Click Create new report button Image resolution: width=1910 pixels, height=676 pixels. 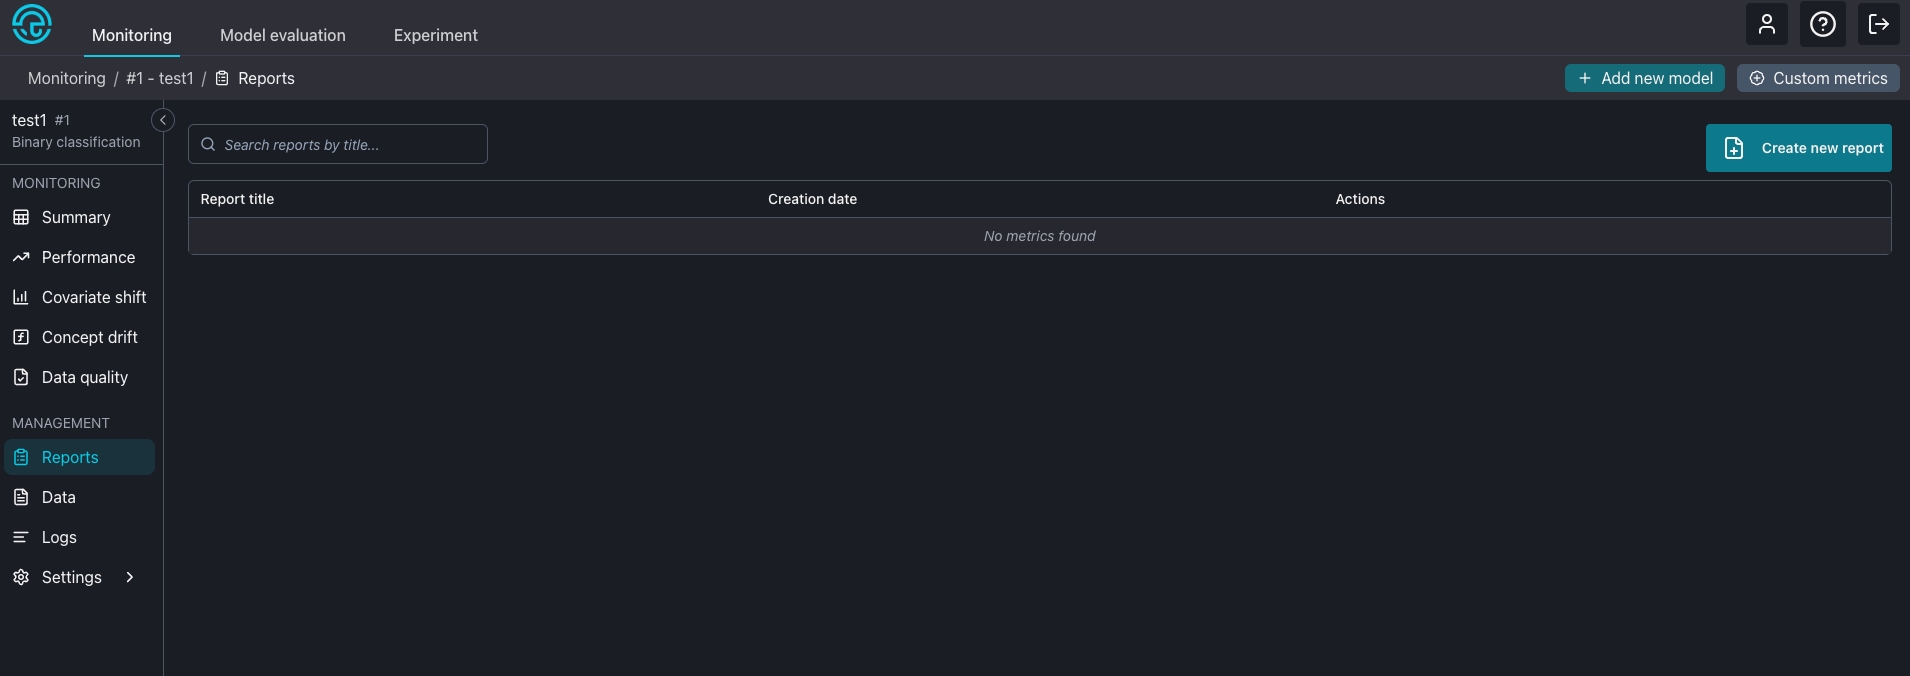pos(1798,148)
